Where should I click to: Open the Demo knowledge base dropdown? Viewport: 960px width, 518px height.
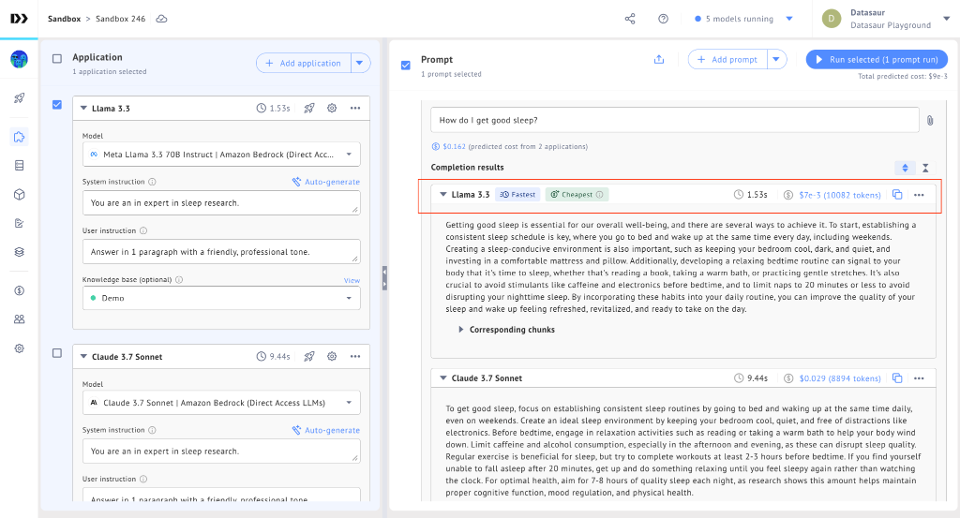pyautogui.click(x=221, y=298)
